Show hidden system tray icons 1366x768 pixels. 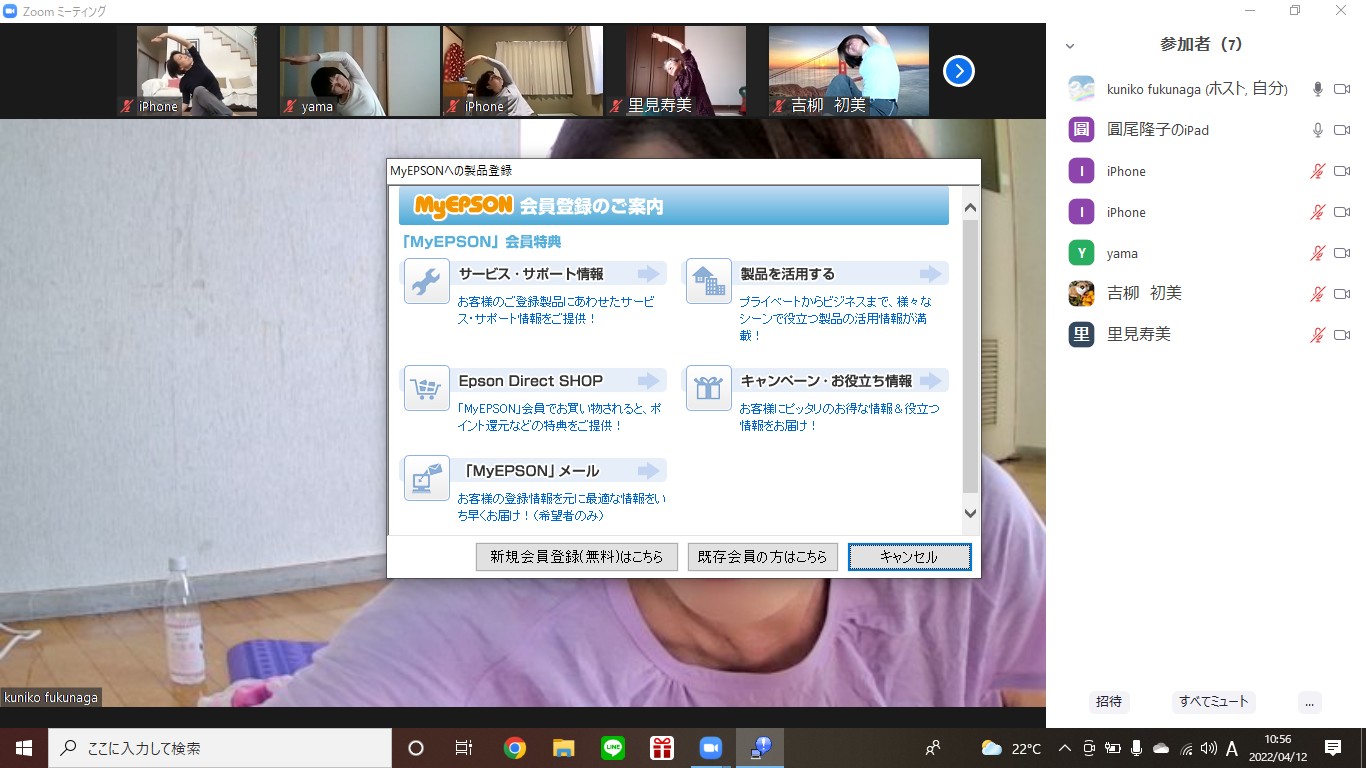tap(1064, 748)
